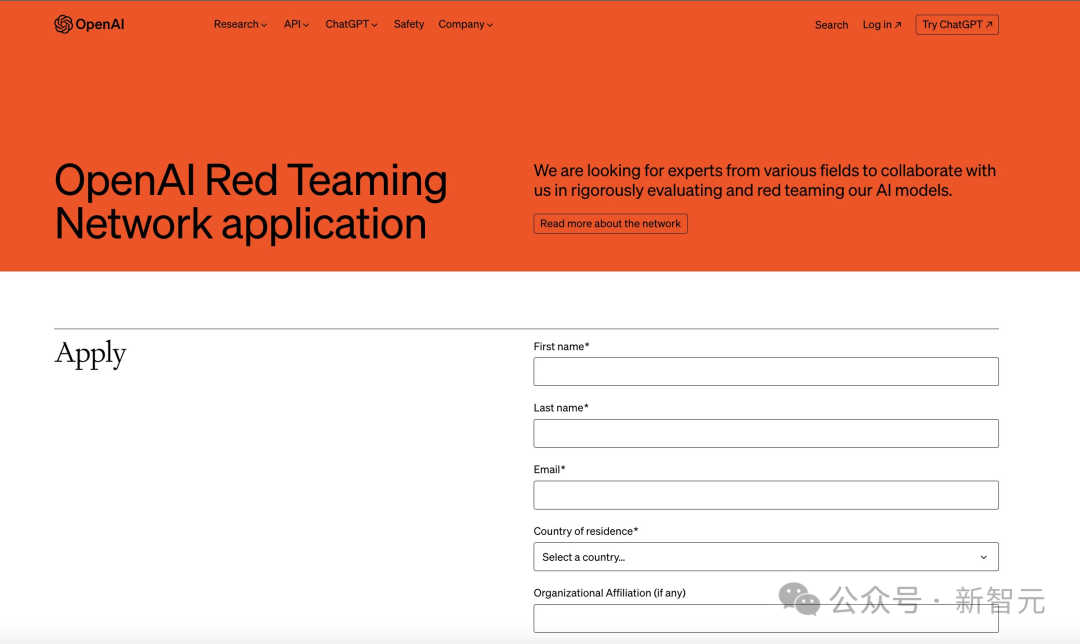1080x644 pixels.
Task: Click the Organizational Affiliation input field
Action: (x=765, y=618)
